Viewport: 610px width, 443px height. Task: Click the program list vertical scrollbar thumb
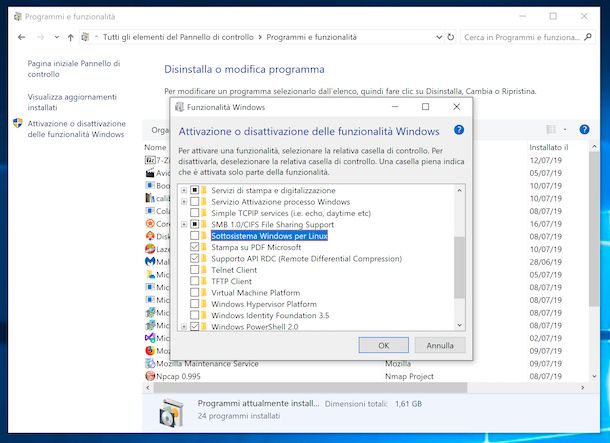point(594,228)
